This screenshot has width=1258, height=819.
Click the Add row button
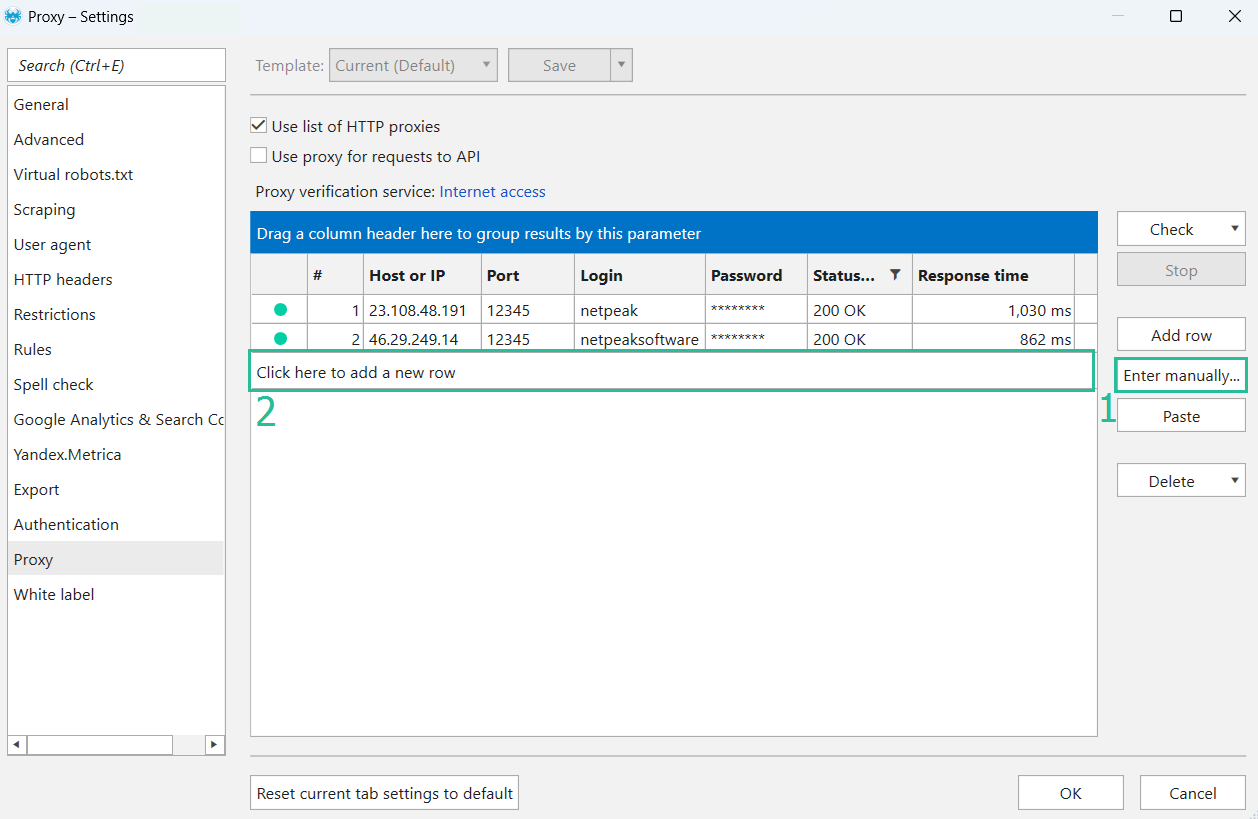pos(1181,335)
